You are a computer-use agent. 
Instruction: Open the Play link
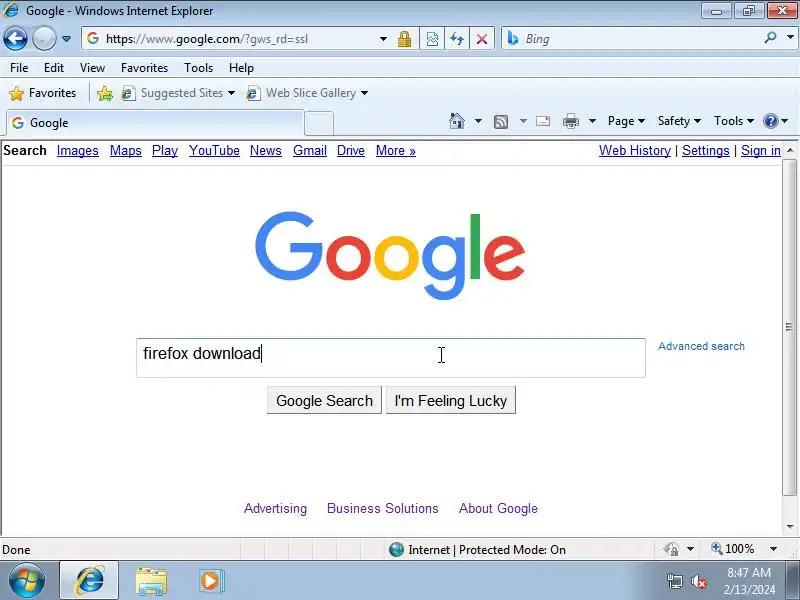[165, 151]
